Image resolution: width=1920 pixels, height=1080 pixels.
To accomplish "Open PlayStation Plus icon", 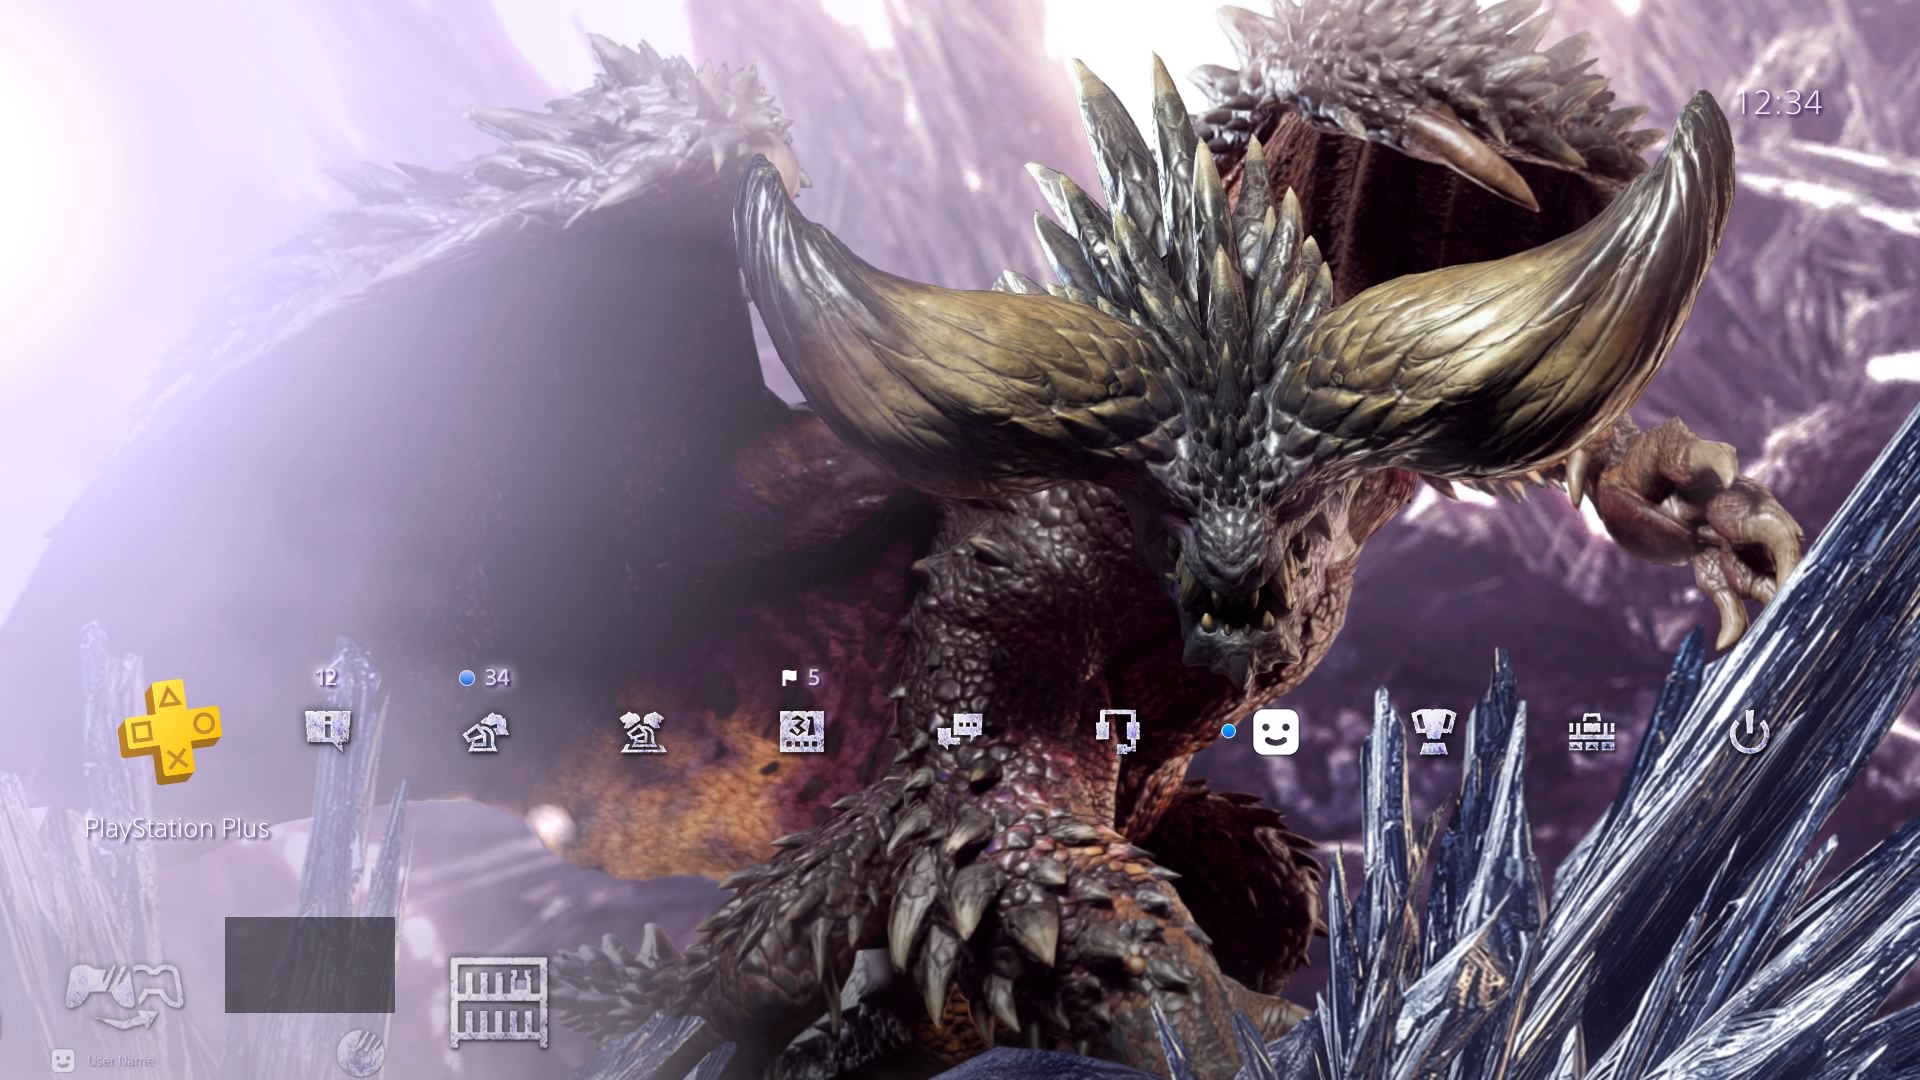I will click(170, 732).
